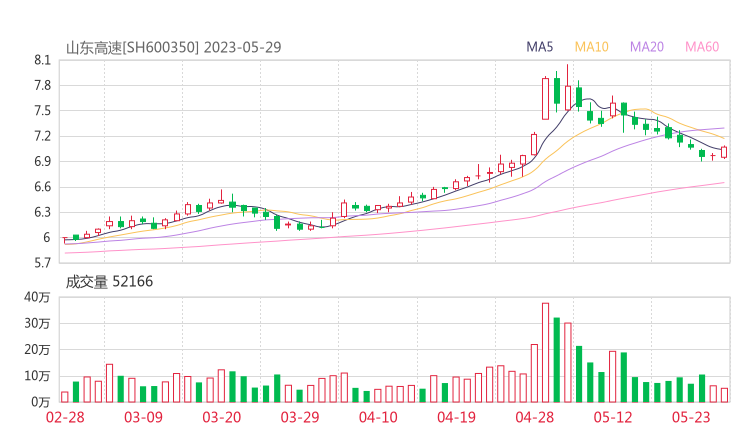Viewport: 740px width, 440px height.
Task: Pick the 04-10 date label
Action: [378, 417]
